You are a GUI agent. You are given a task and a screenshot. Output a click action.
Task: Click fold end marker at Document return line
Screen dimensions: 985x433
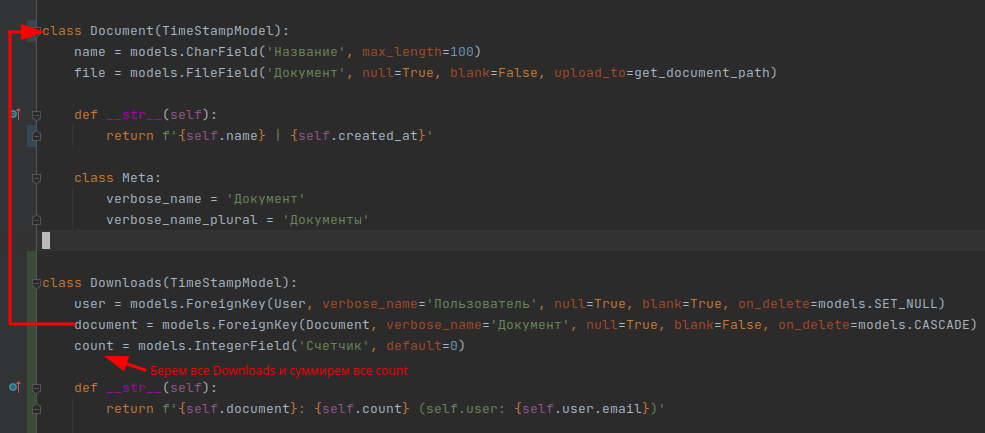click(36, 136)
